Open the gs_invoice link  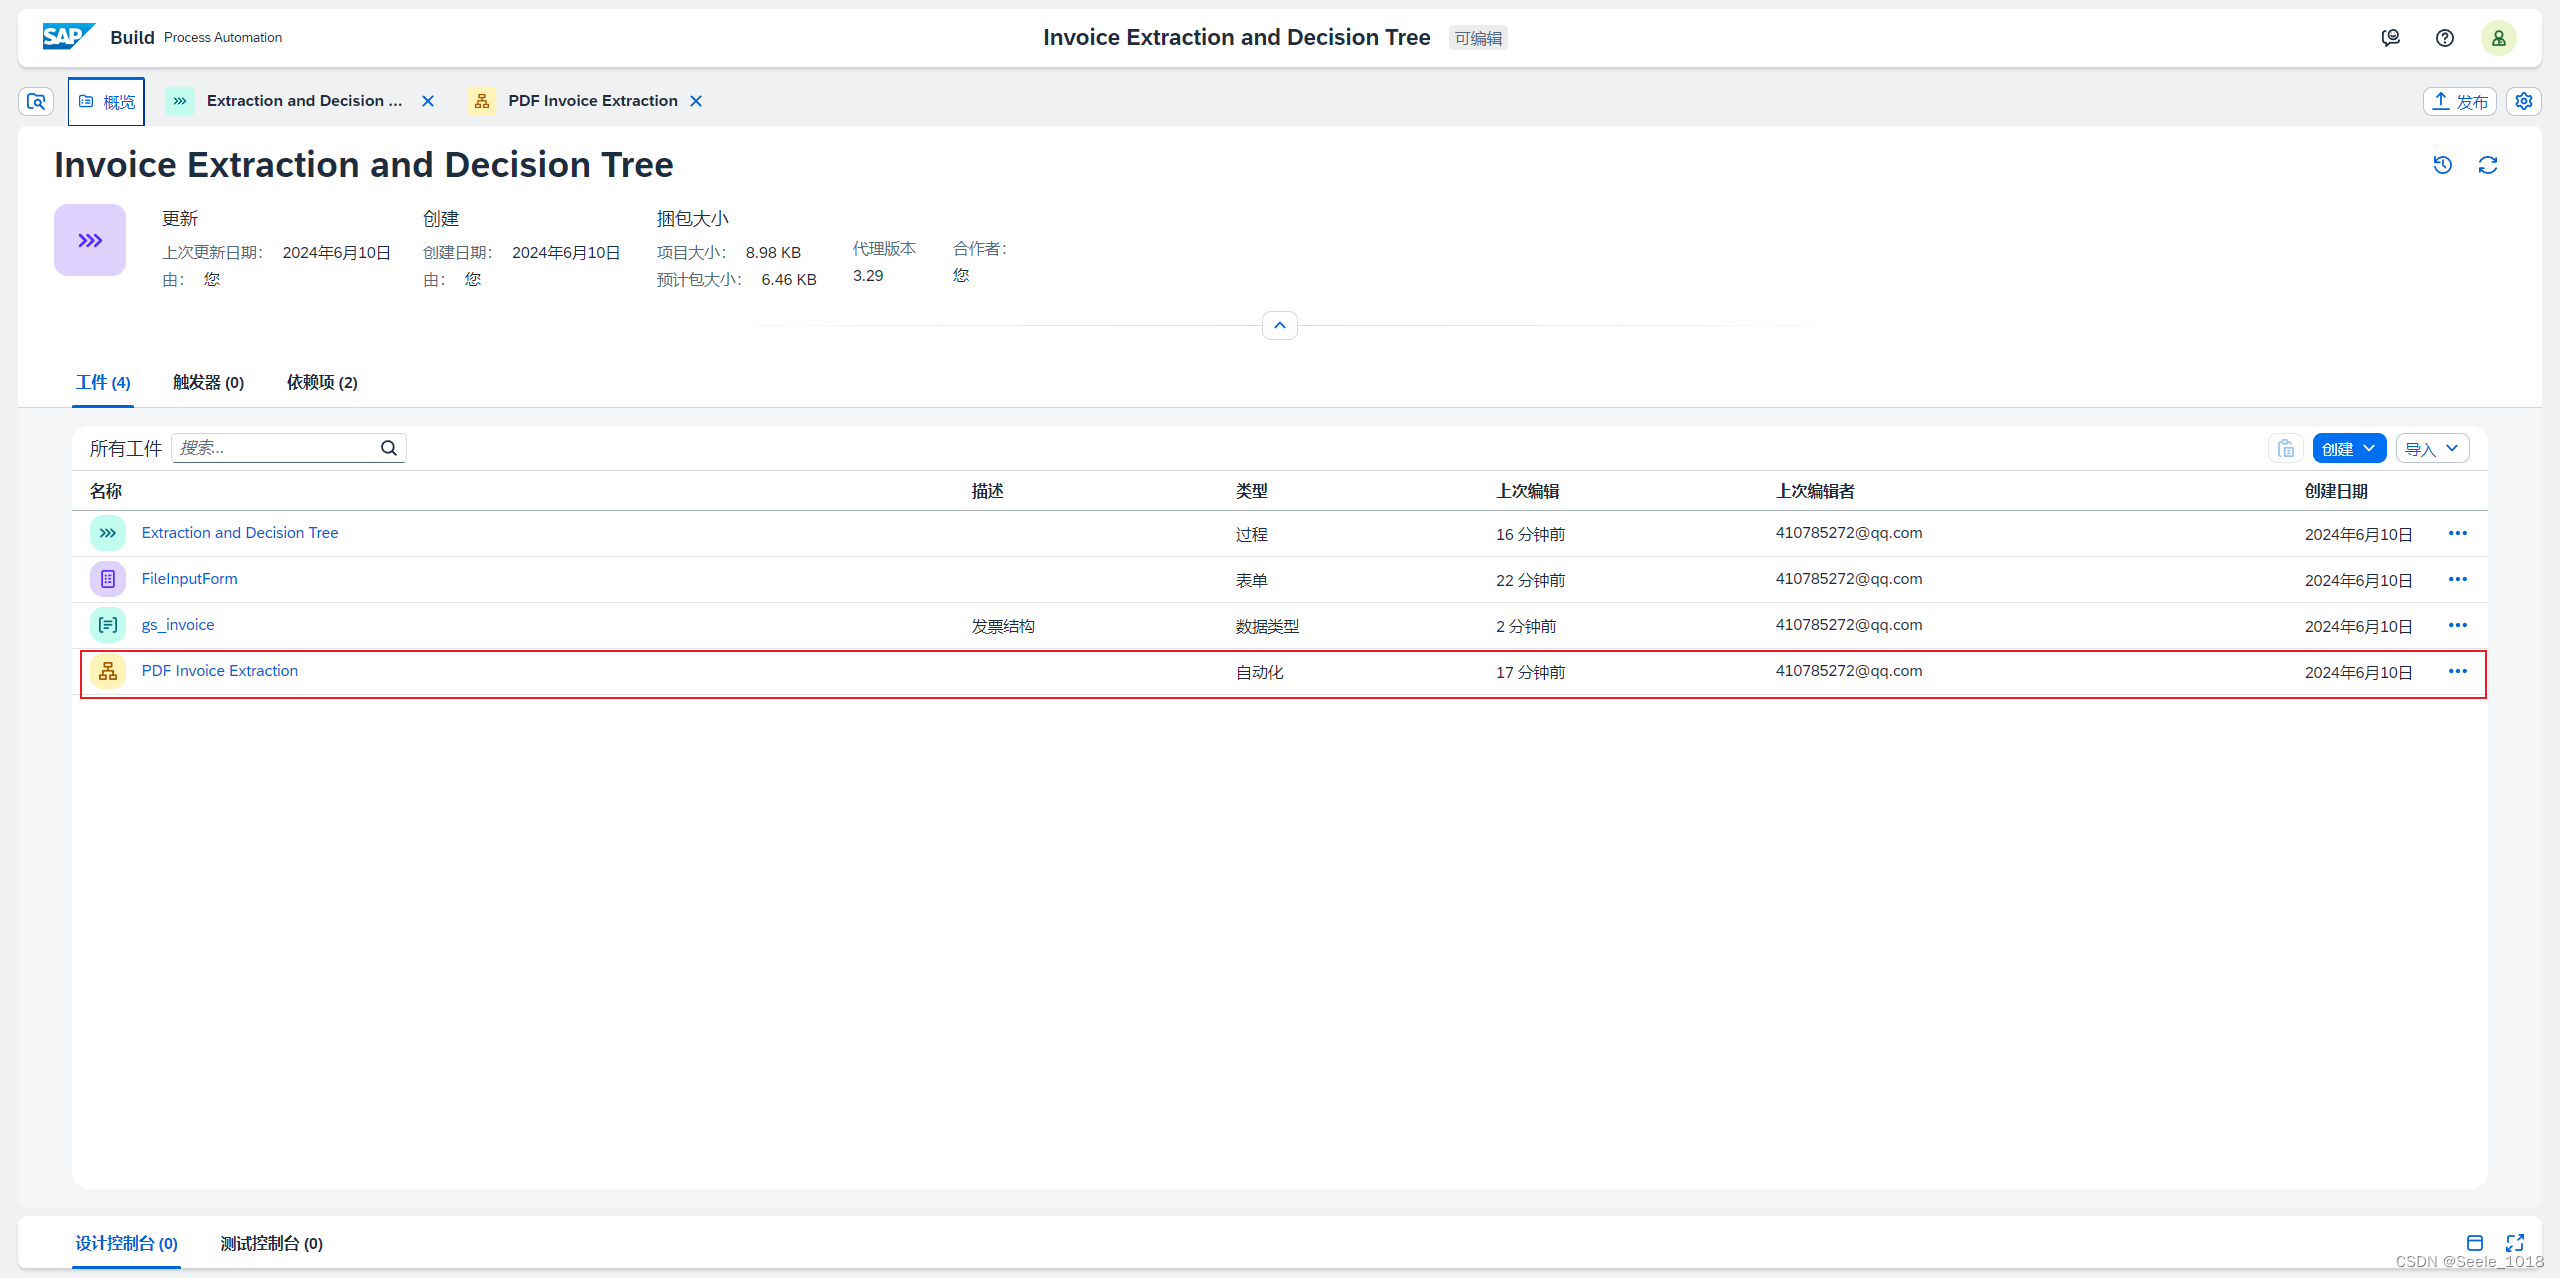(178, 625)
